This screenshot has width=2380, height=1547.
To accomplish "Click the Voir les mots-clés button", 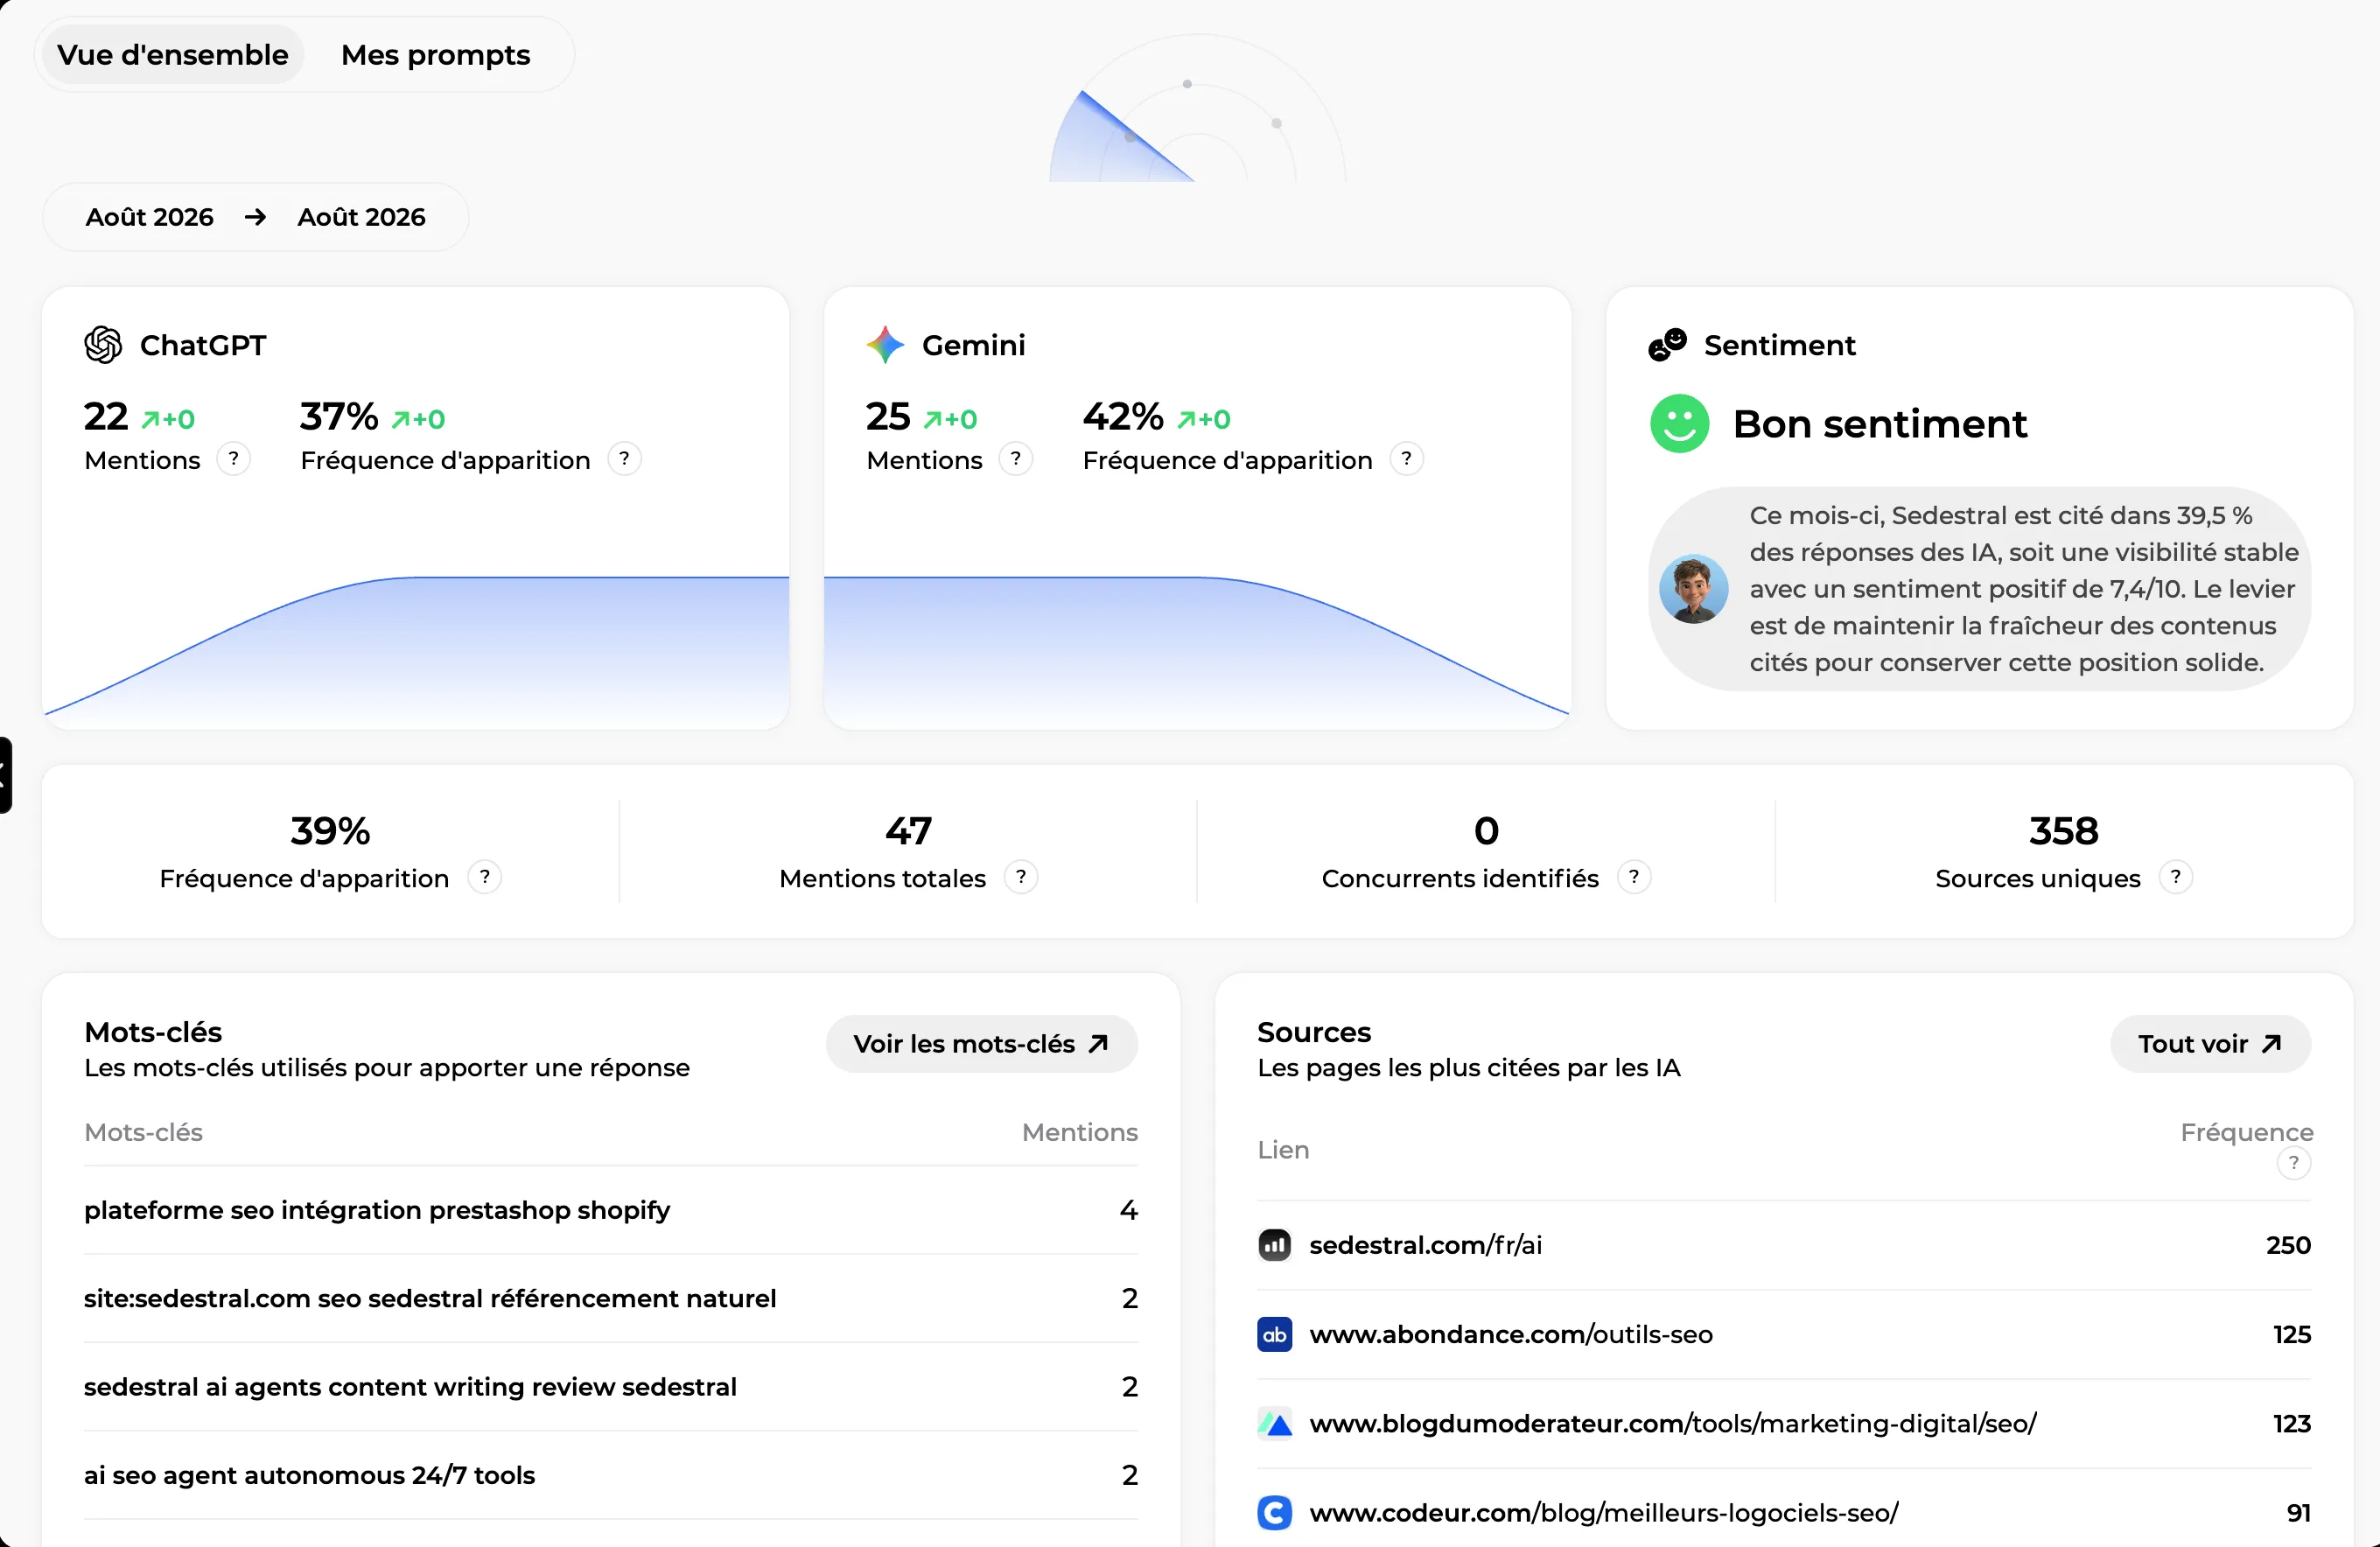I will click(981, 1044).
